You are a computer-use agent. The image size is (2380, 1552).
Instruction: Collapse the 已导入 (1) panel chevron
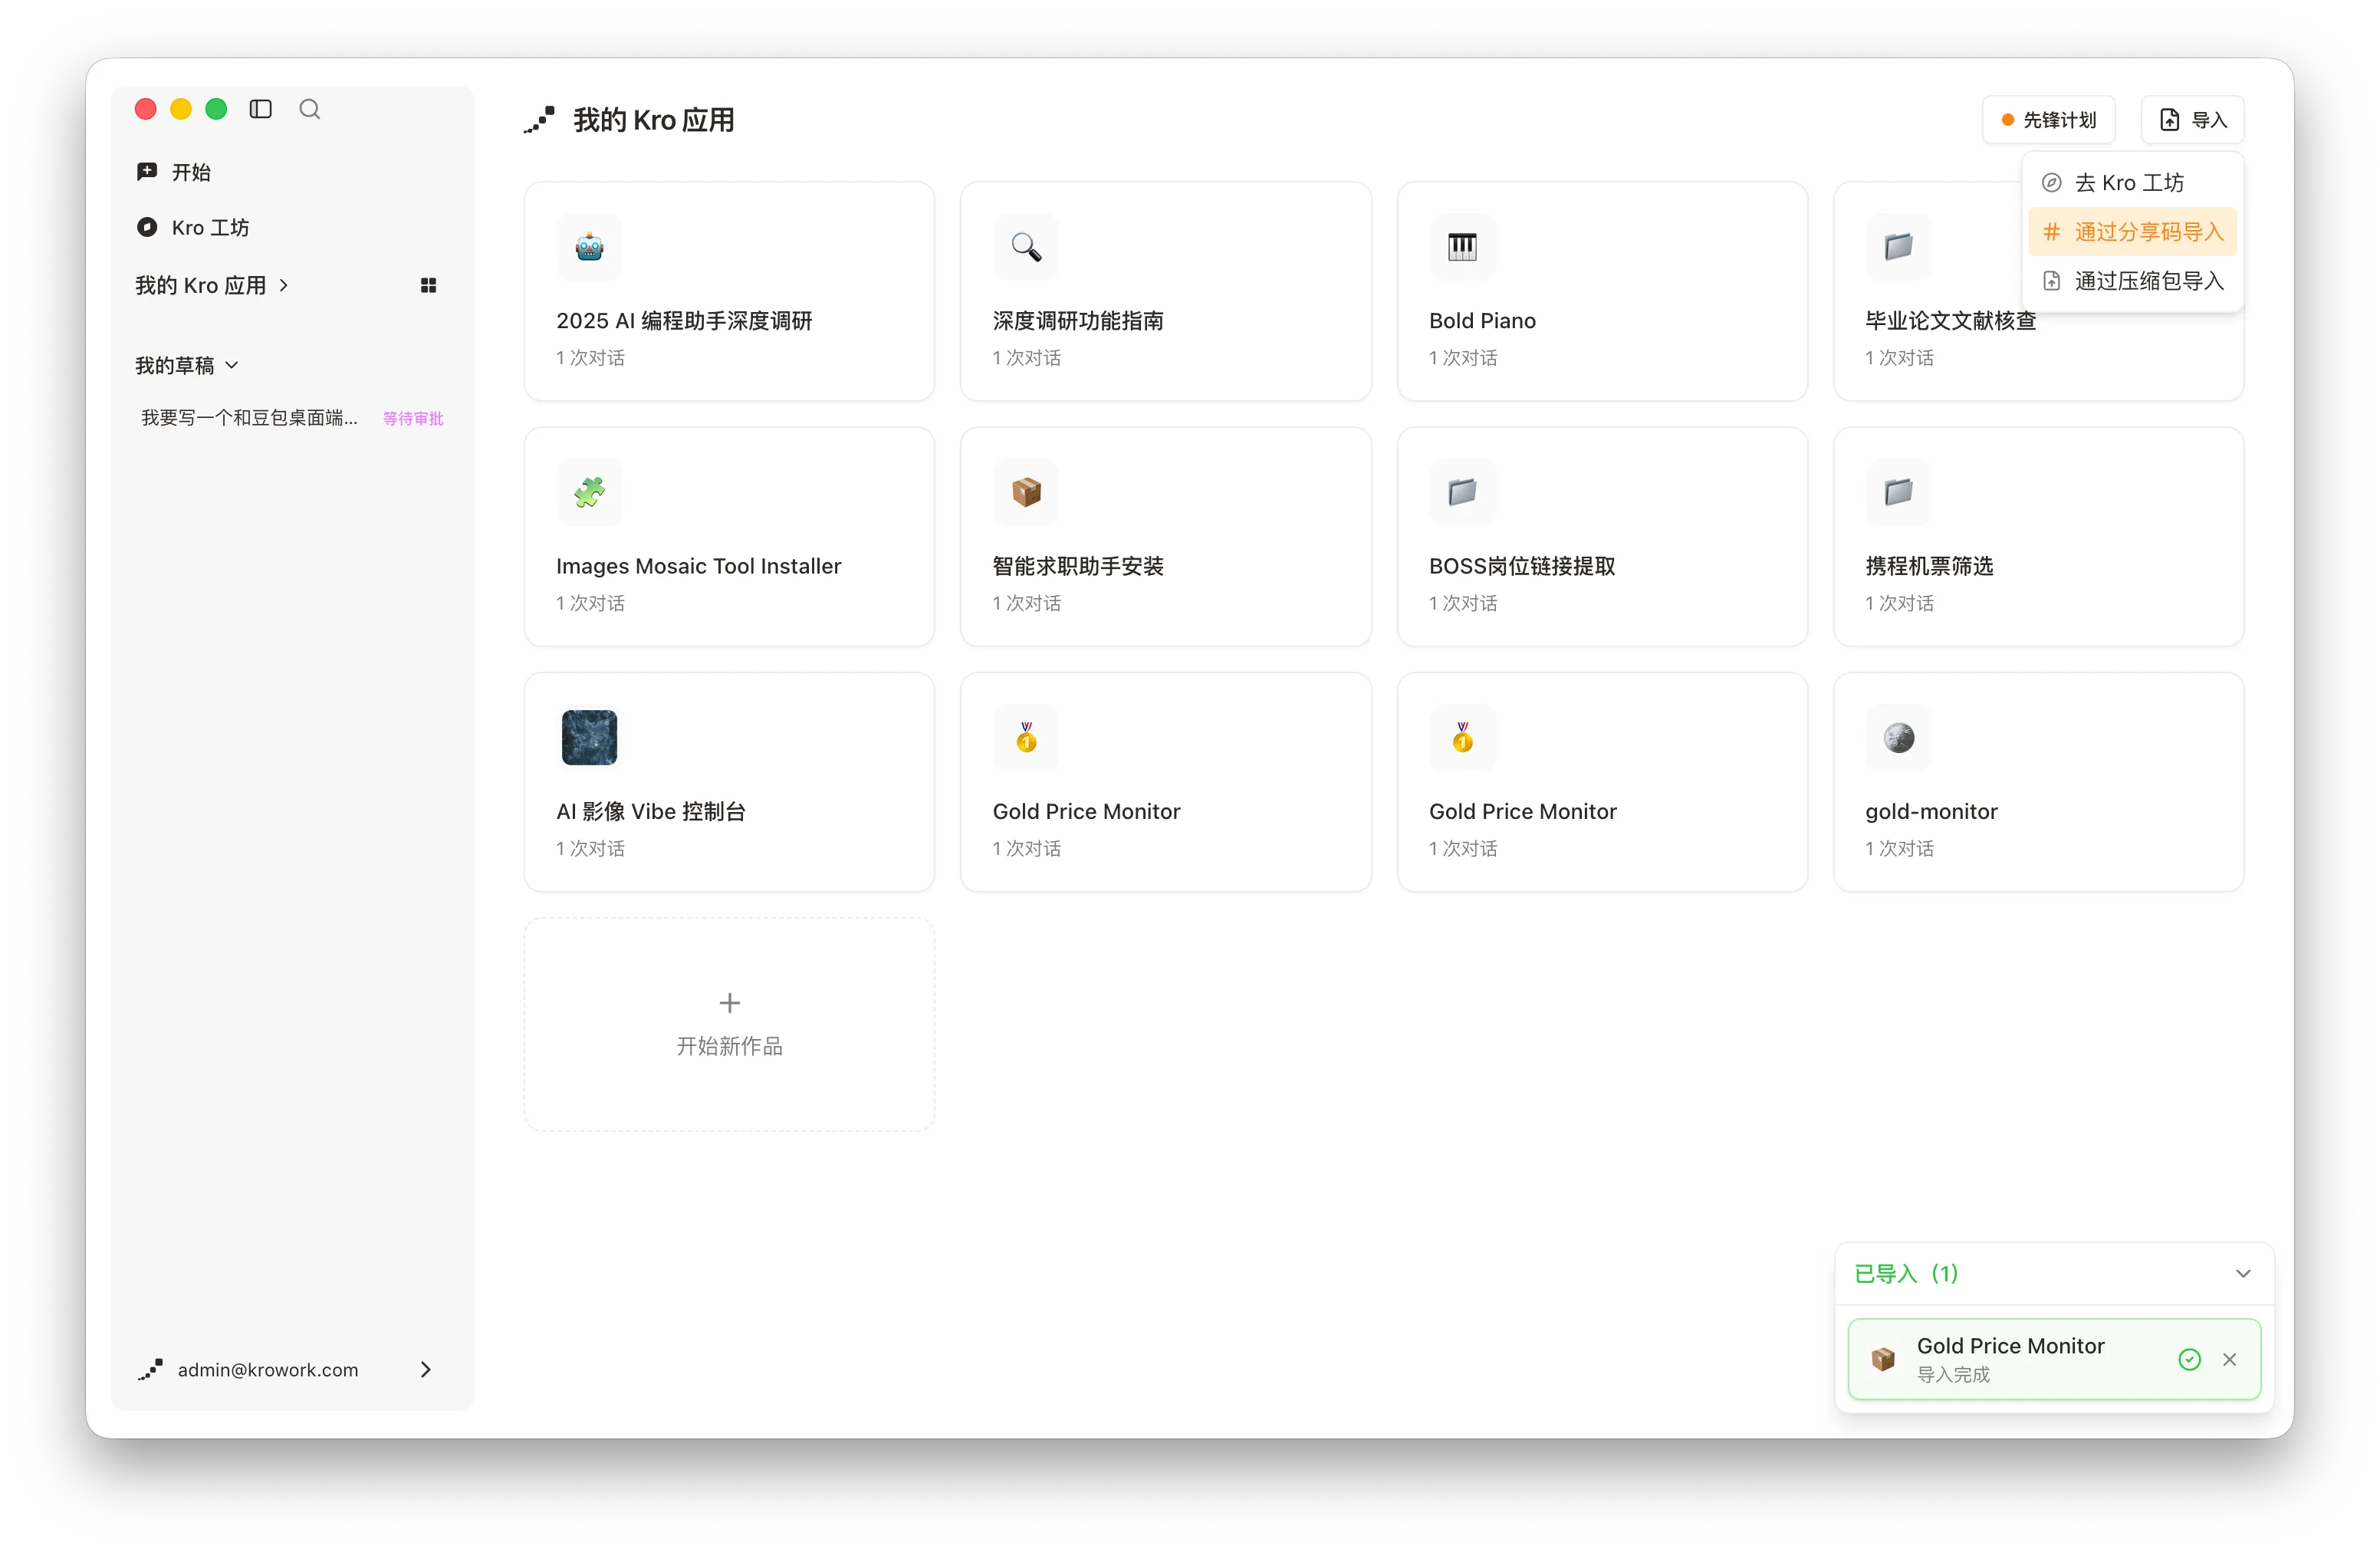pyautogui.click(x=2243, y=1273)
